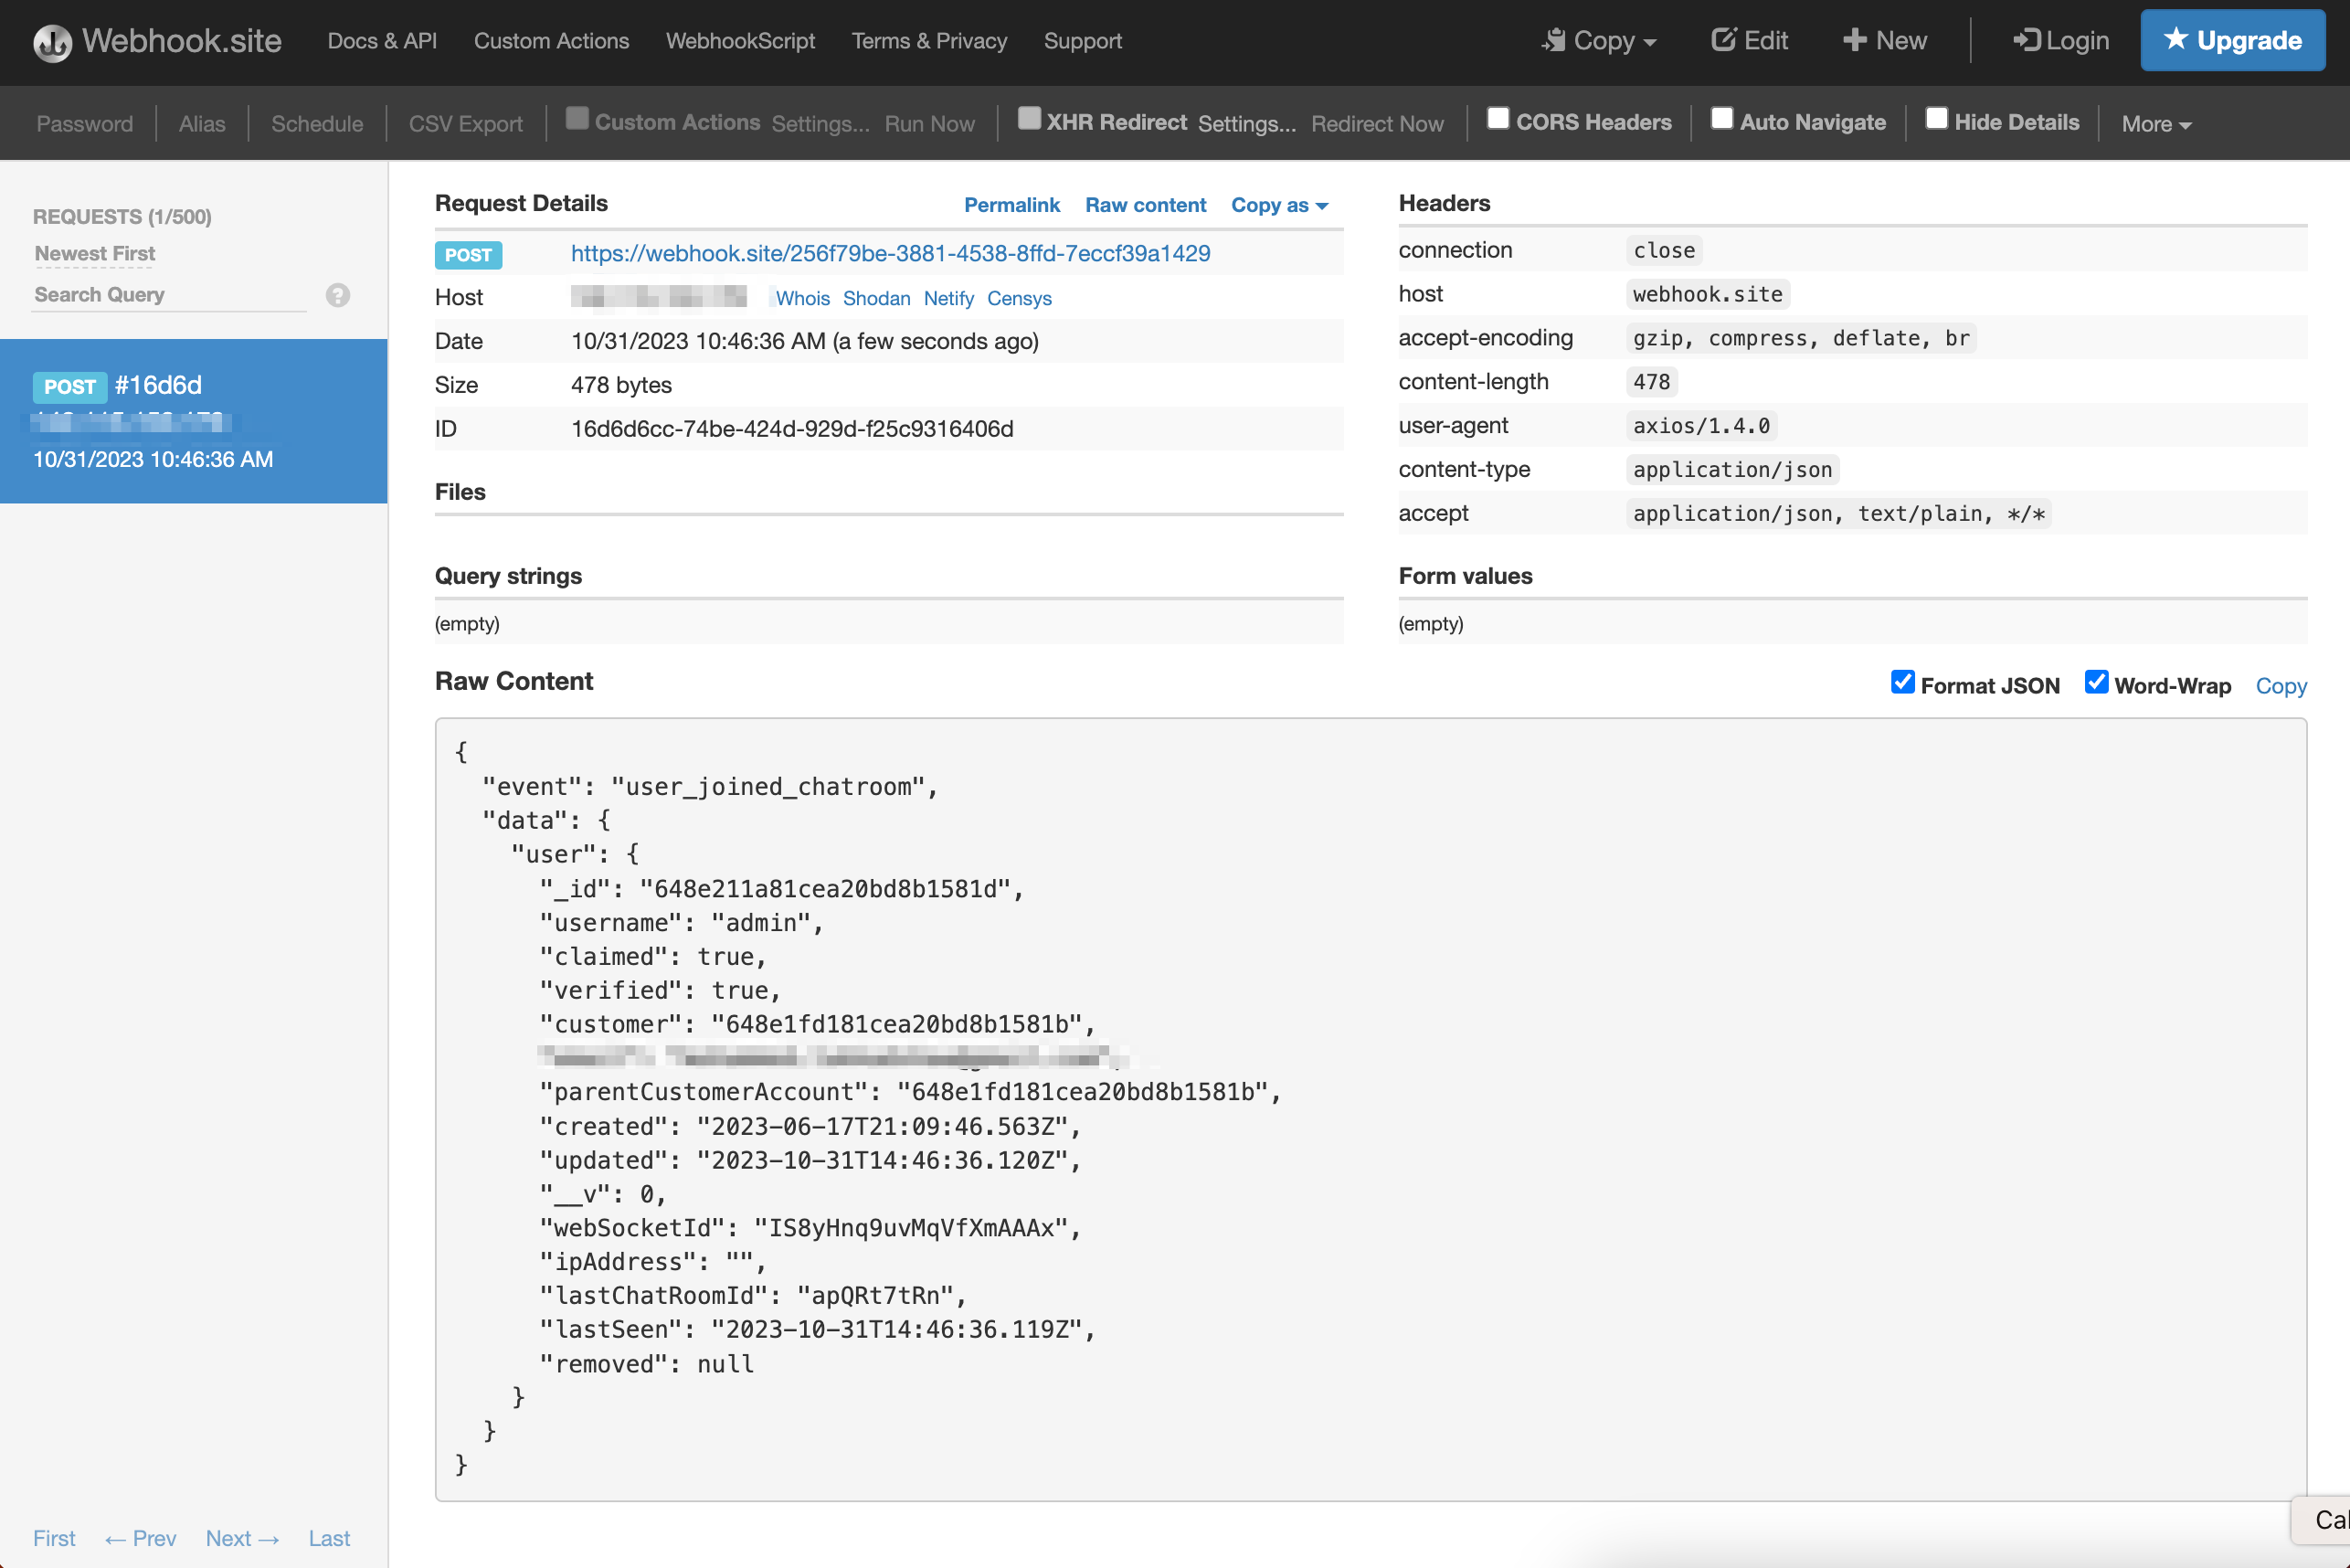
Task: Click the REQUESTS (1/500) heading
Action: 122,217
